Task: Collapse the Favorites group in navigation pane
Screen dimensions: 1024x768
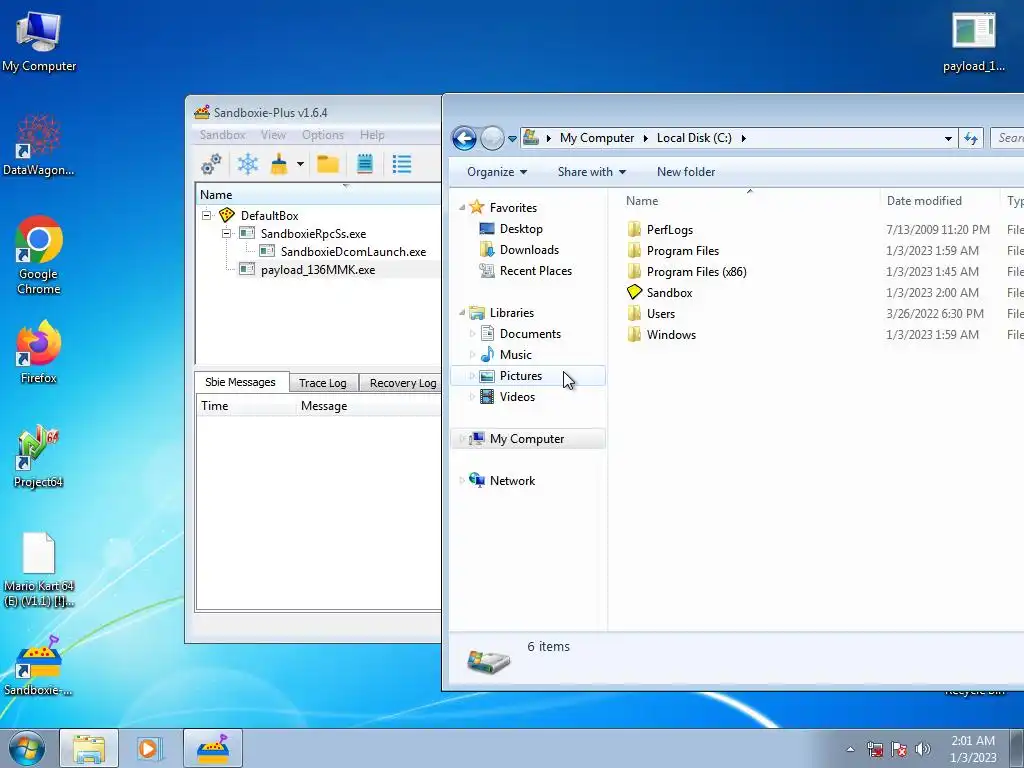Action: [x=462, y=208]
